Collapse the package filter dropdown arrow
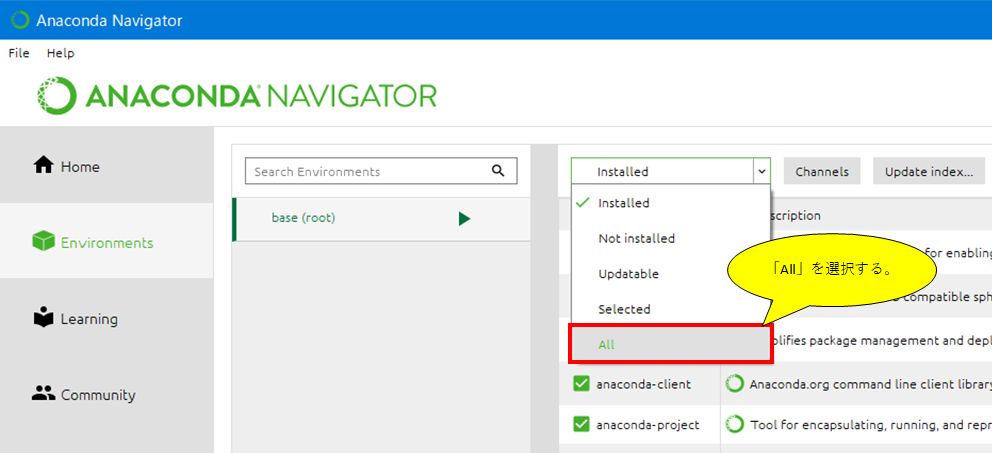Image resolution: width=992 pixels, height=453 pixels. (x=762, y=171)
